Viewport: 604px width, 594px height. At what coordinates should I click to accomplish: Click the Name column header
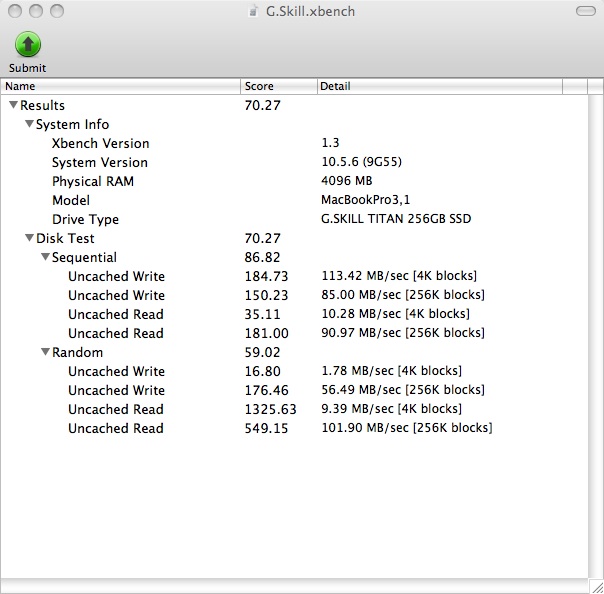tap(121, 86)
